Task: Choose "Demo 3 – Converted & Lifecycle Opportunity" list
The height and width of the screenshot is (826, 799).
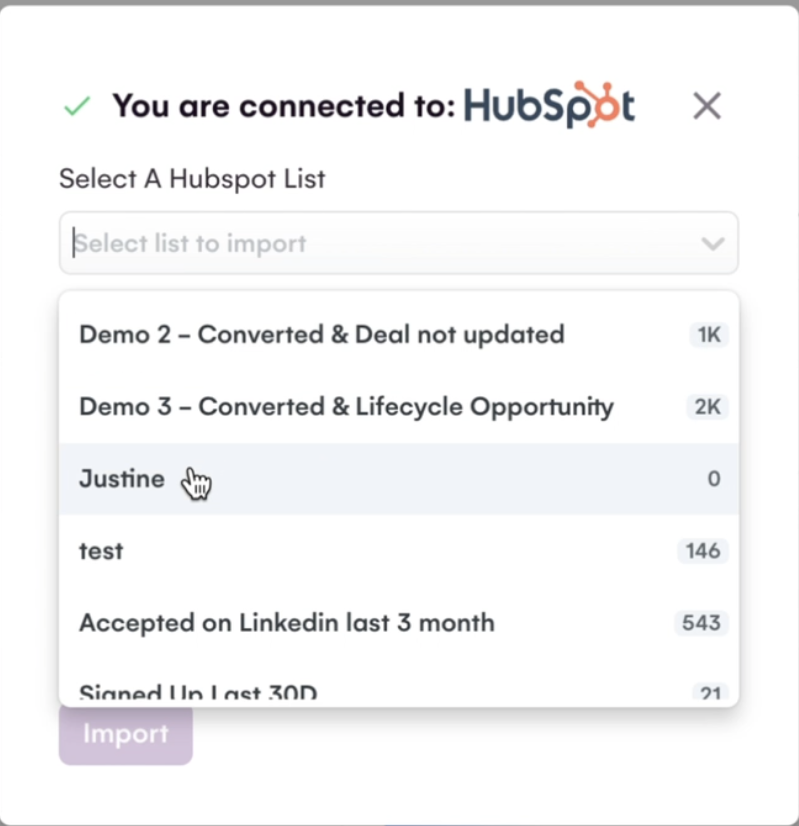Action: (x=346, y=407)
